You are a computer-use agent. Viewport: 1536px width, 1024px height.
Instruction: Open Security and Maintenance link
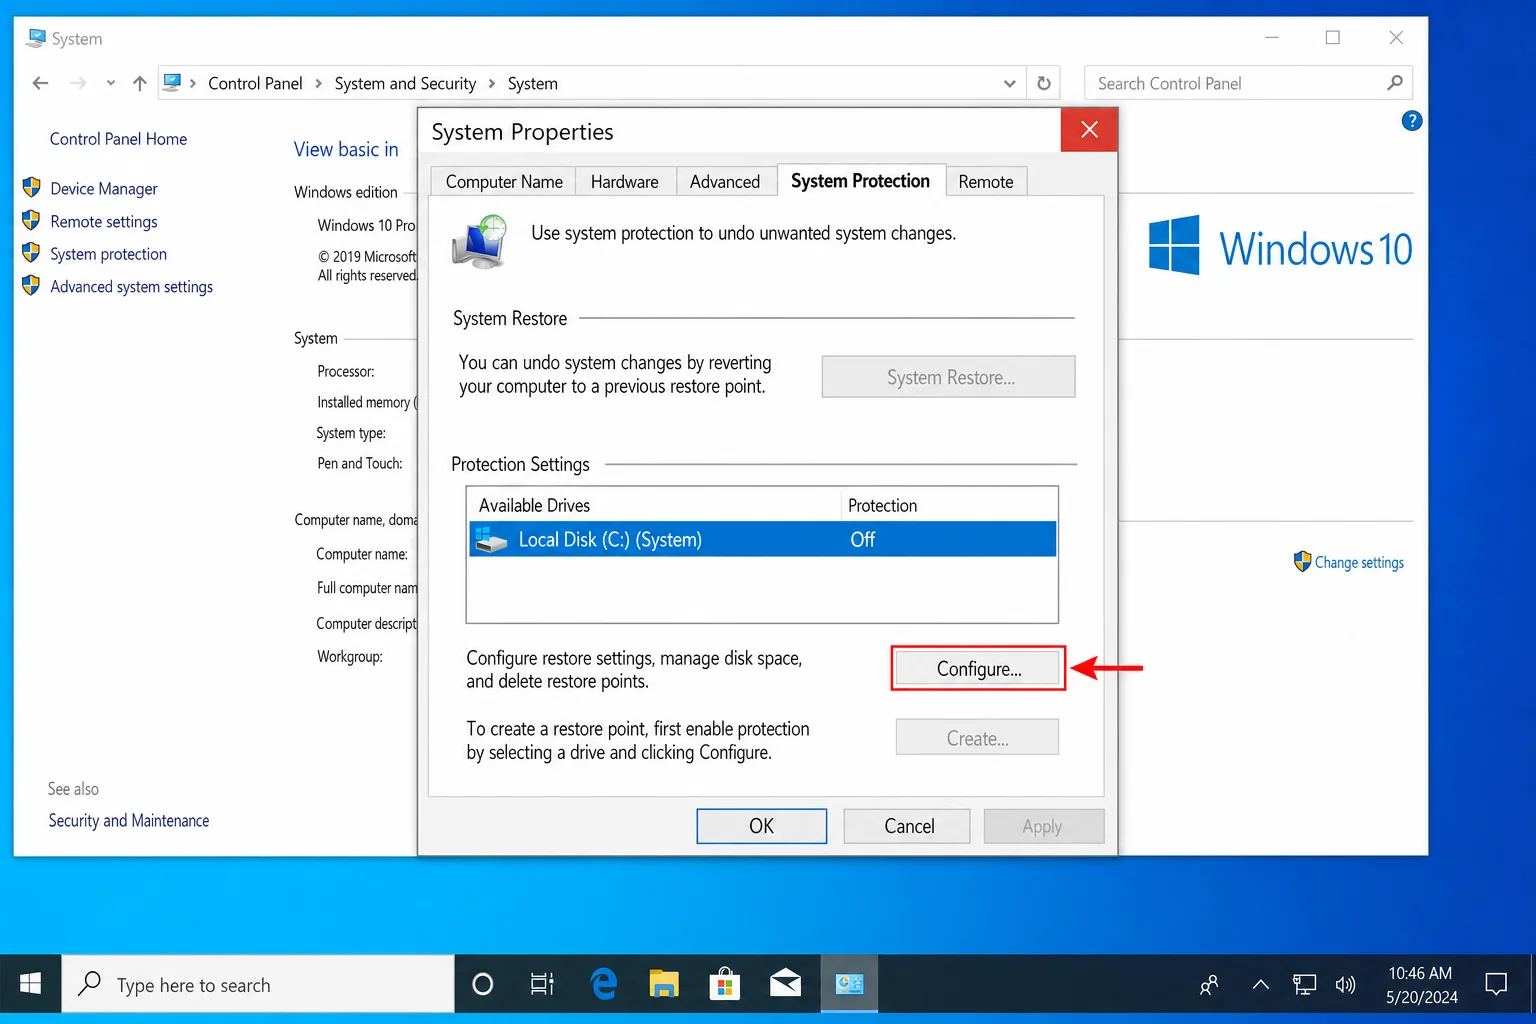point(129,821)
